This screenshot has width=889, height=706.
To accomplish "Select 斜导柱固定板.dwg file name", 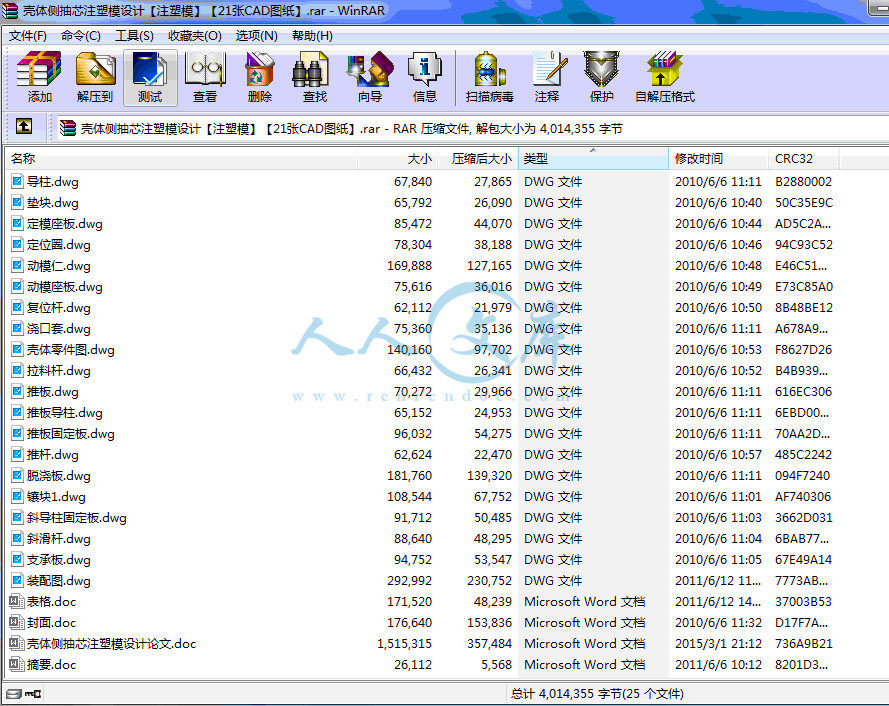I will click(77, 517).
